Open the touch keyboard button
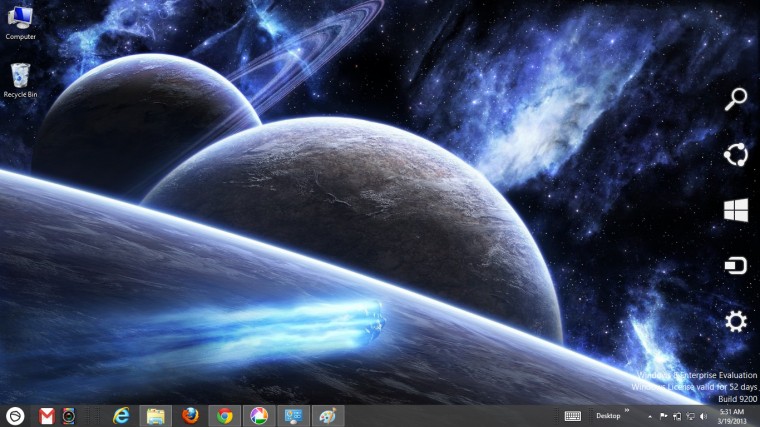This screenshot has width=760, height=427. 572,416
